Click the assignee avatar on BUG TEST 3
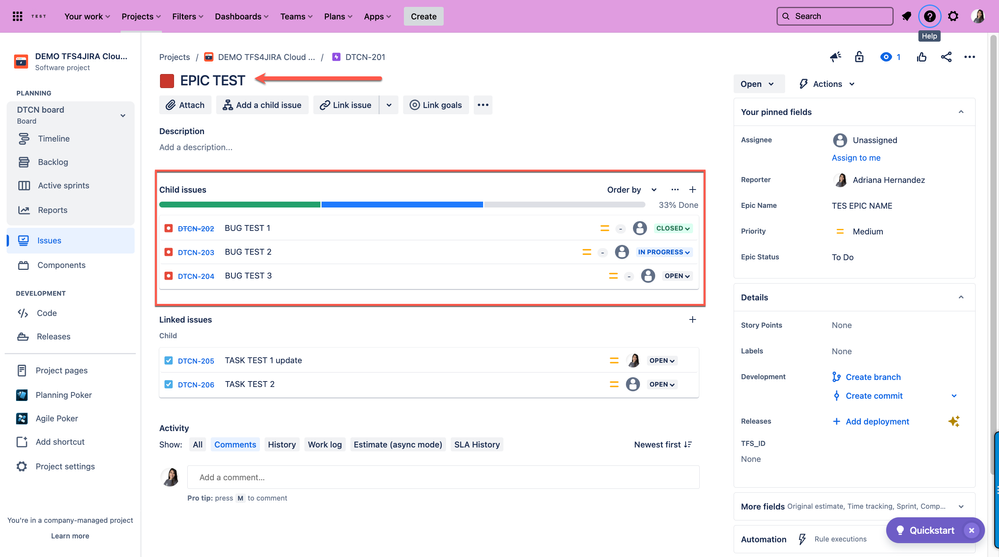This screenshot has width=999, height=557. pos(648,276)
